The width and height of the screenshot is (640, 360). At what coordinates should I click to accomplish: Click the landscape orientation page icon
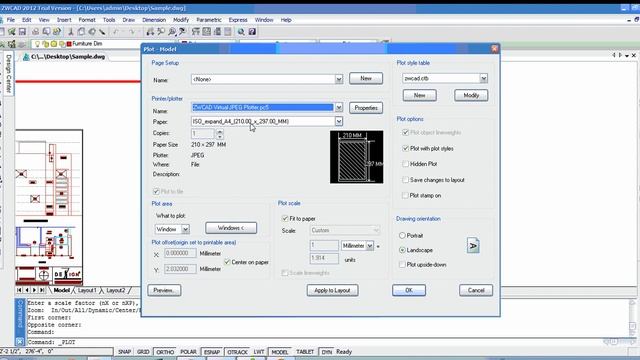point(473,246)
